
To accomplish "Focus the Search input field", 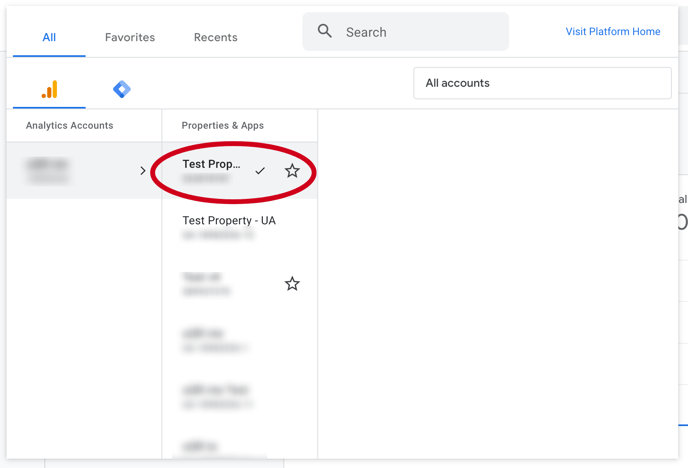I will click(x=405, y=32).
